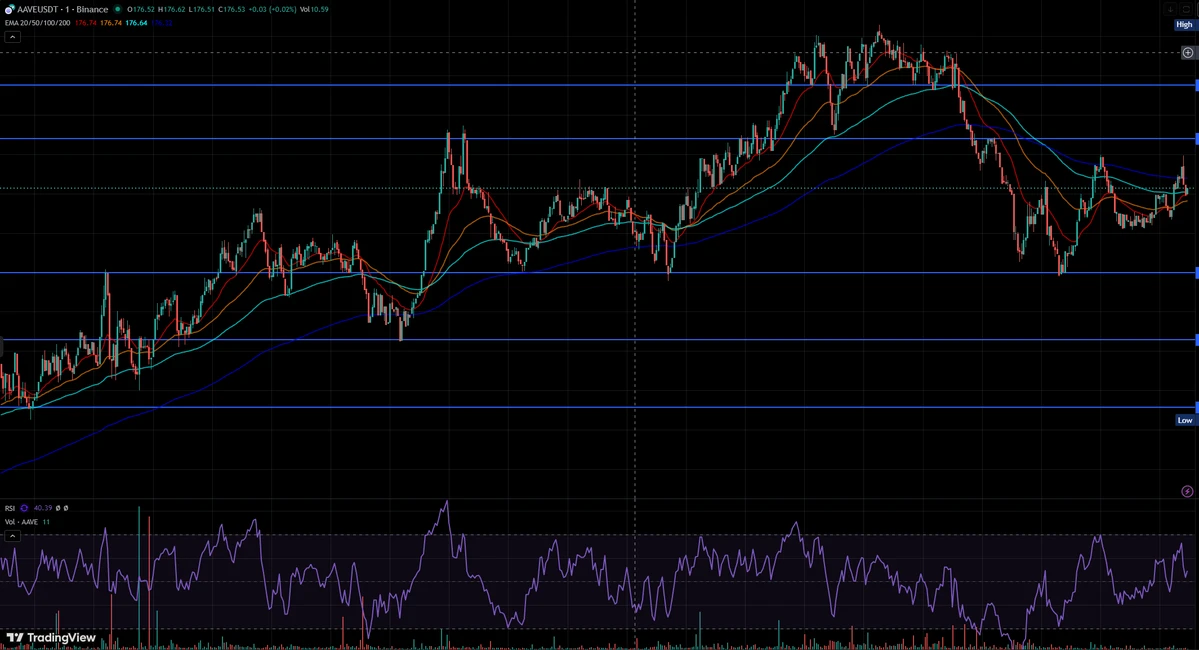The image size is (1199, 650).
Task: Collapse the EMA indicator legend
Action: click(x=12, y=37)
